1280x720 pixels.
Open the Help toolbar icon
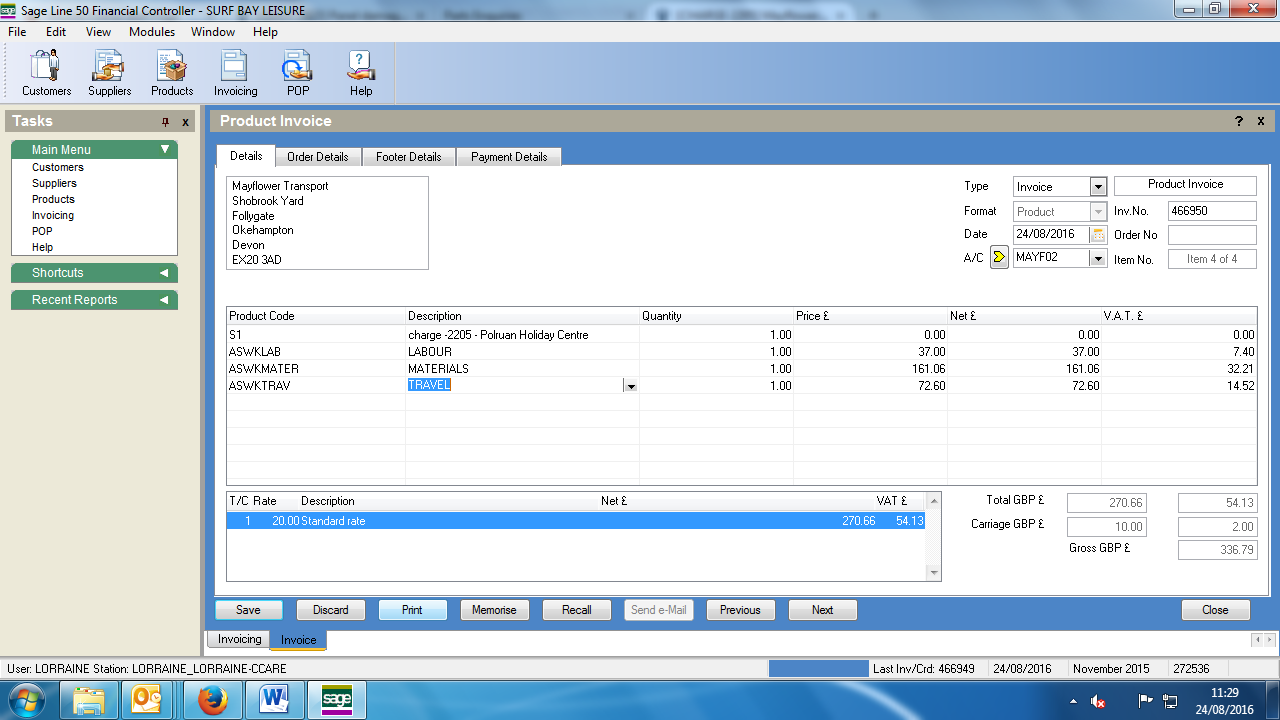[360, 73]
